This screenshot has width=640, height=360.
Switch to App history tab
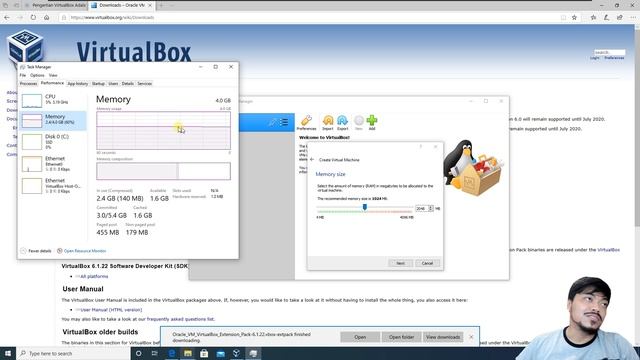(78, 84)
